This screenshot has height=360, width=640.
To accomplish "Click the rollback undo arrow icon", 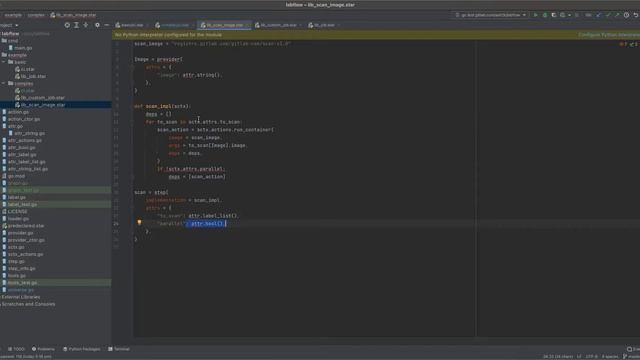I will (x=636, y=15).
